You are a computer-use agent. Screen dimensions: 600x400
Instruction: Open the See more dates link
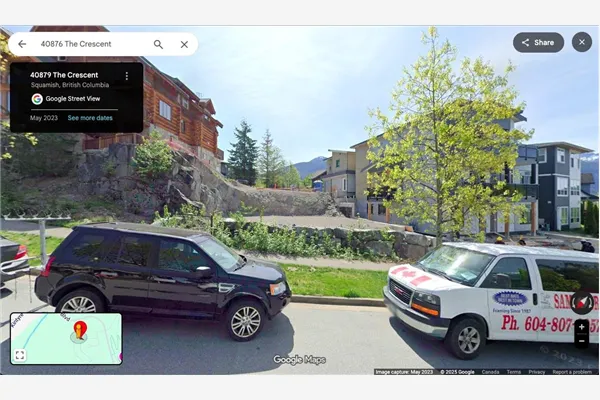point(90,118)
